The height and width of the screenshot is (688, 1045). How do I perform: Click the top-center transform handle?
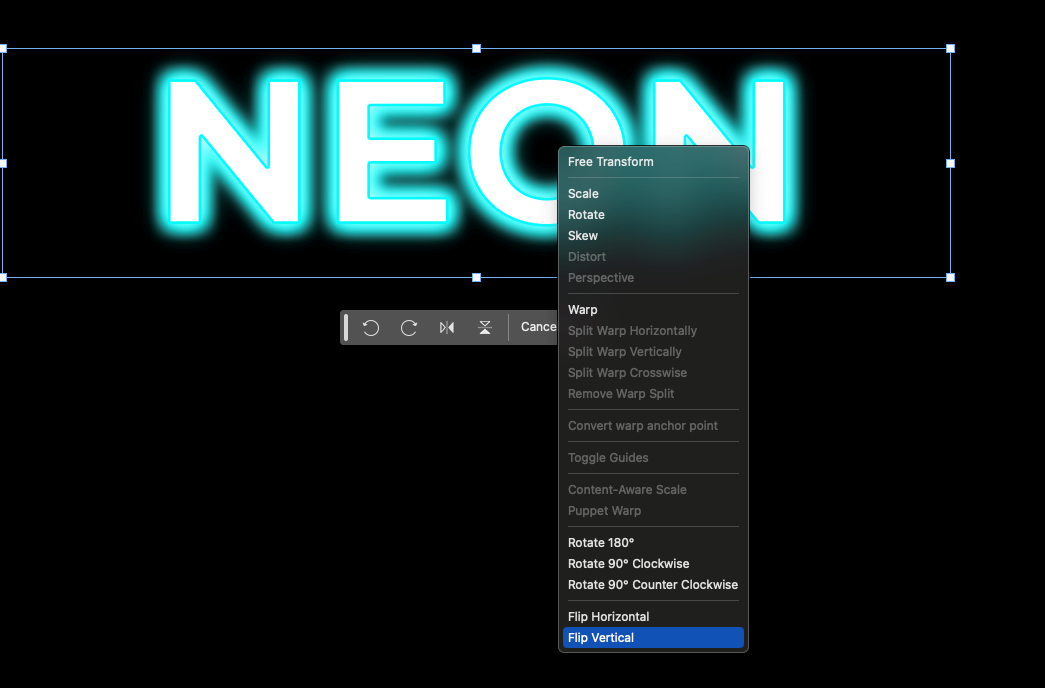point(477,49)
